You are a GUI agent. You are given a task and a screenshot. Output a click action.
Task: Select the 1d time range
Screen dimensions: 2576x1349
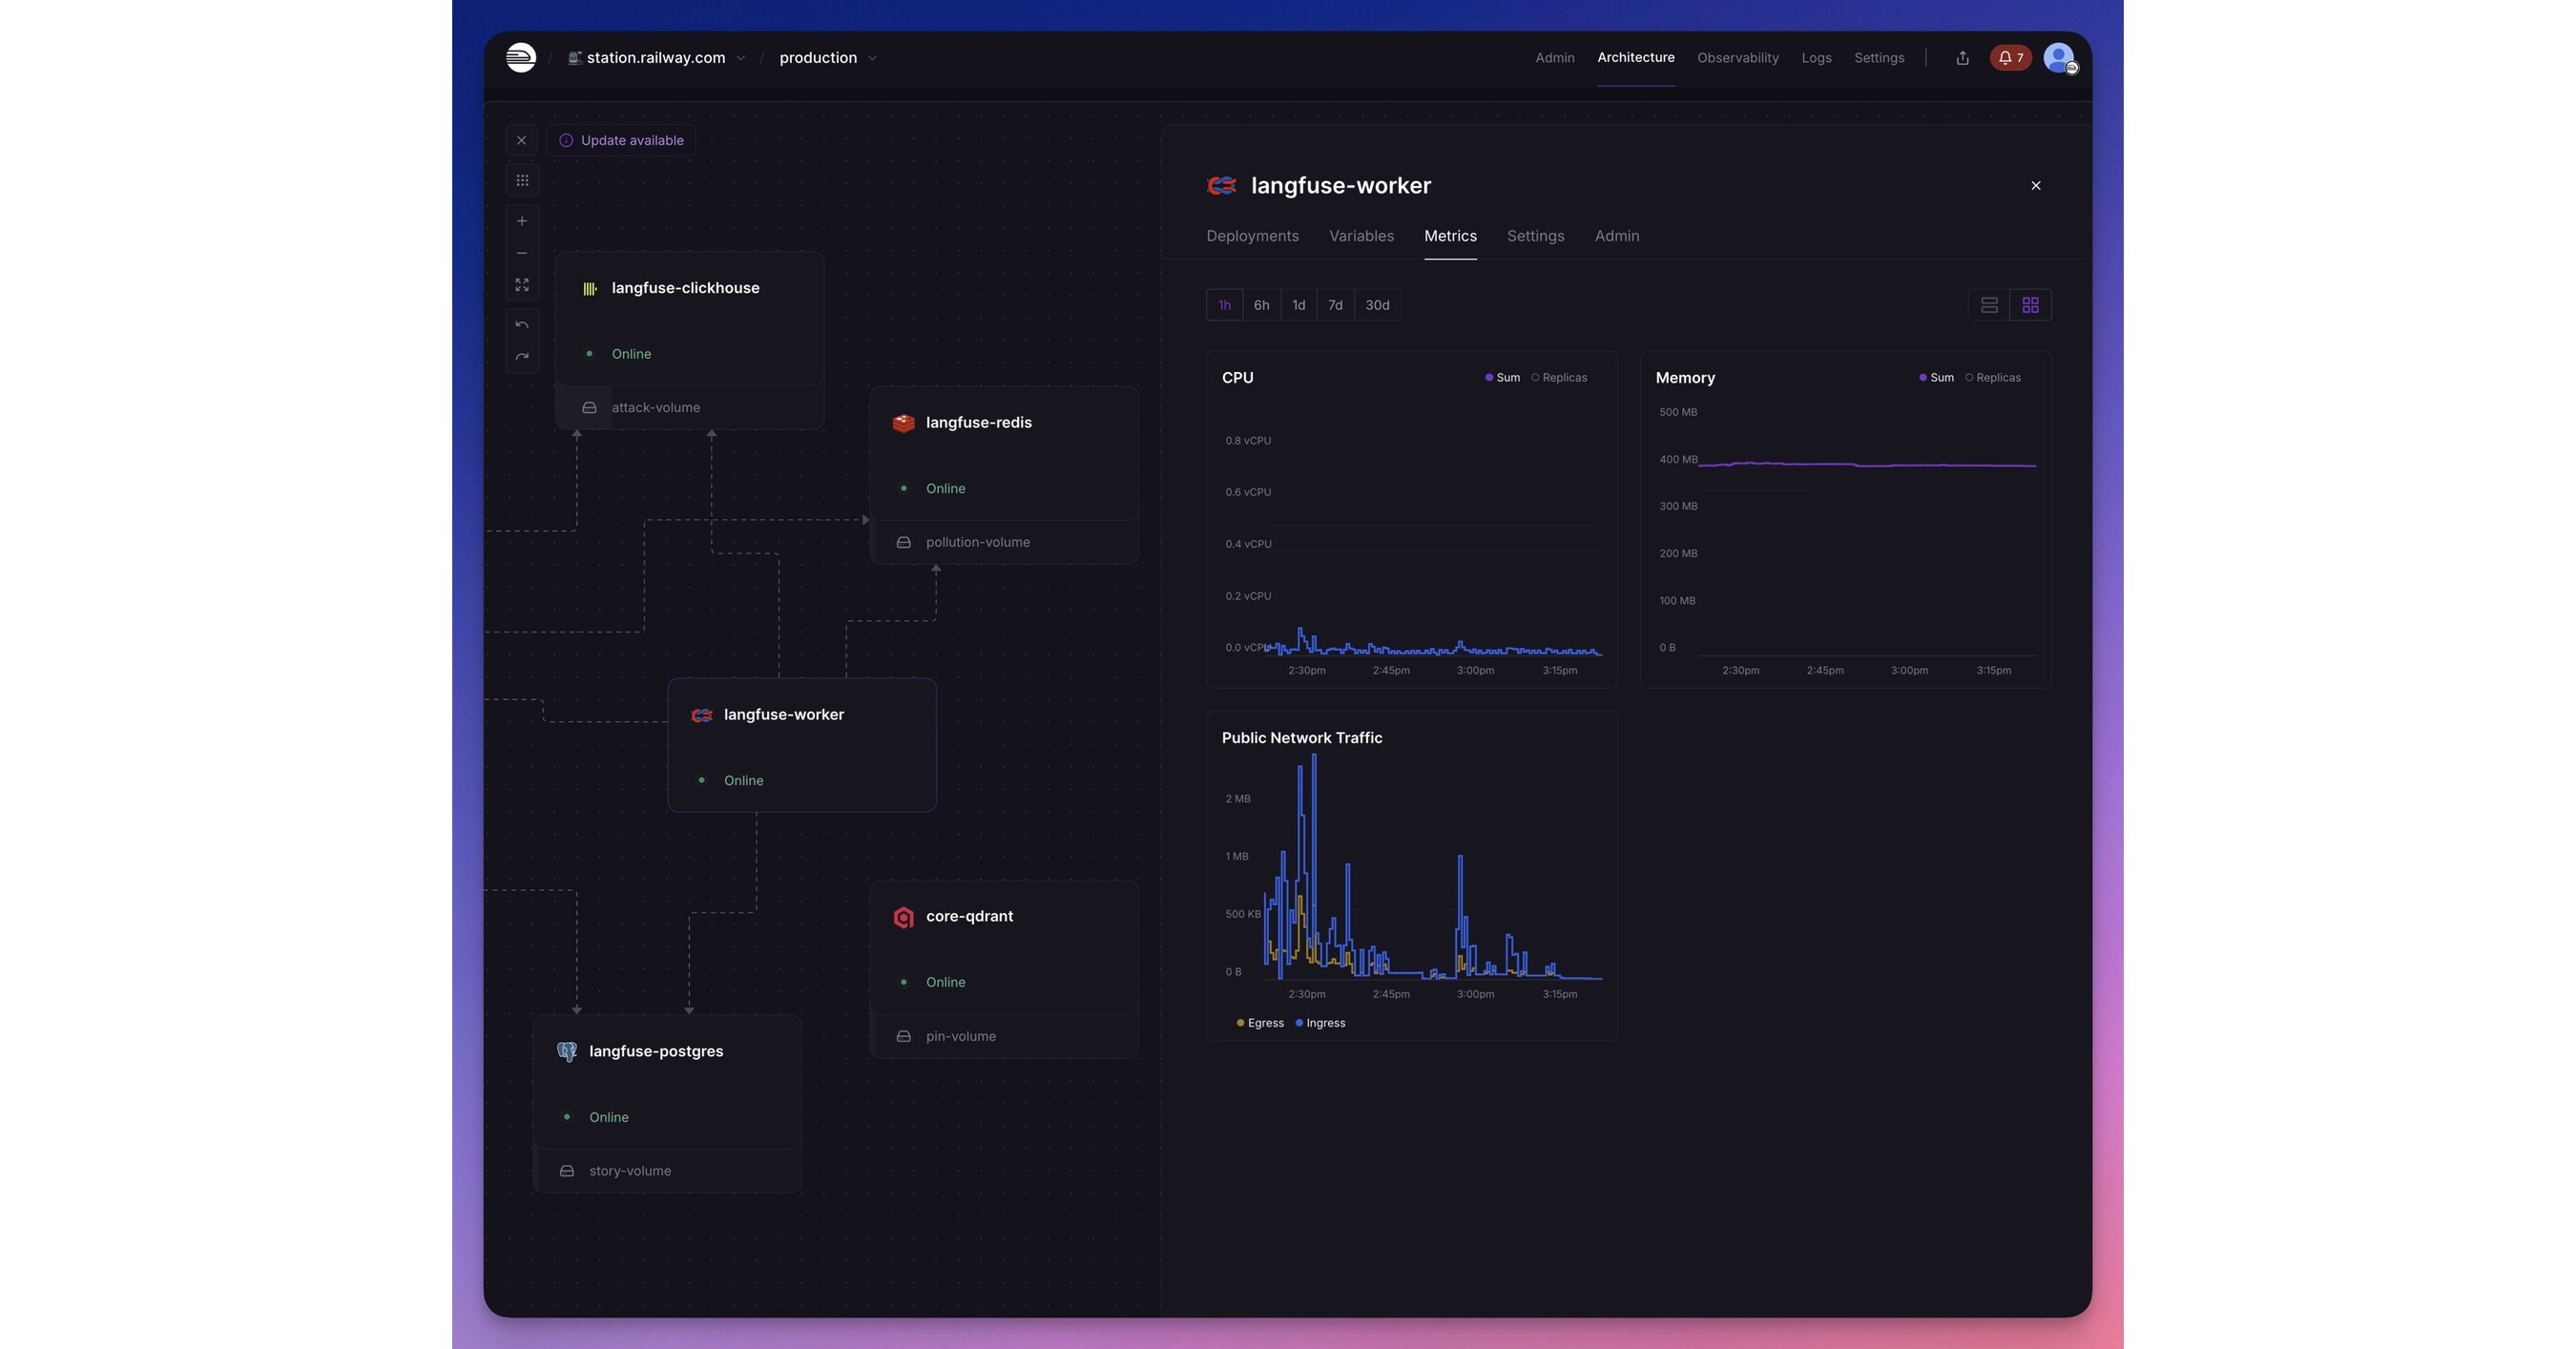tap(1298, 305)
